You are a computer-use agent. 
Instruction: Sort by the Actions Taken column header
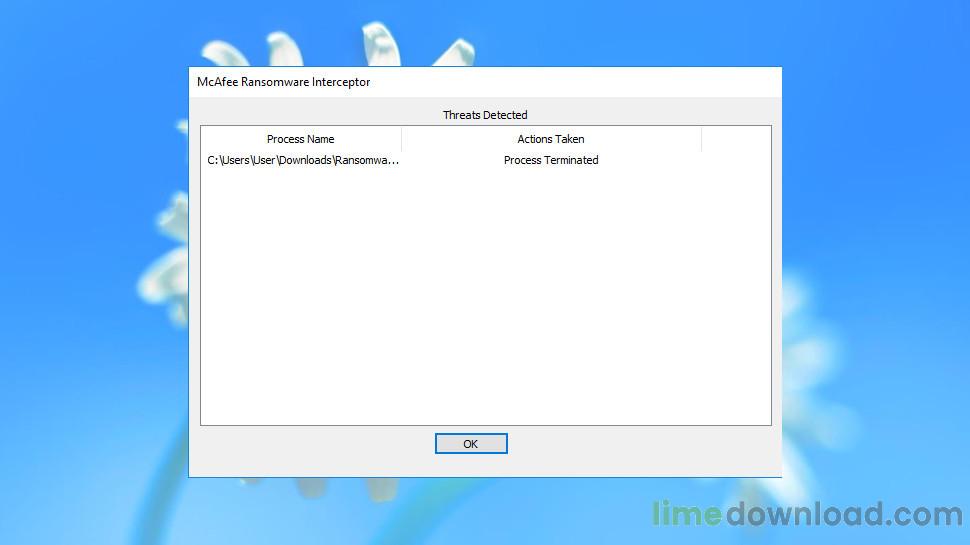point(551,139)
